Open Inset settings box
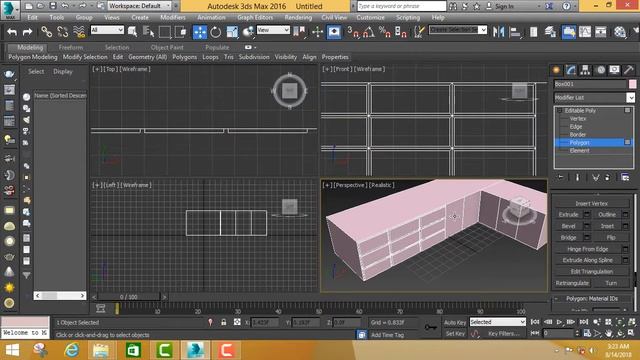The width and height of the screenshot is (640, 360). [625, 226]
